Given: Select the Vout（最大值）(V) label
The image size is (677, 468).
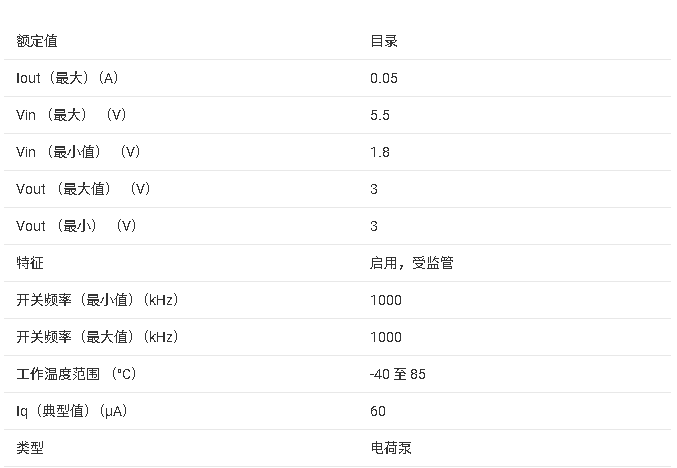Looking at the screenshot, I should coord(83,189).
